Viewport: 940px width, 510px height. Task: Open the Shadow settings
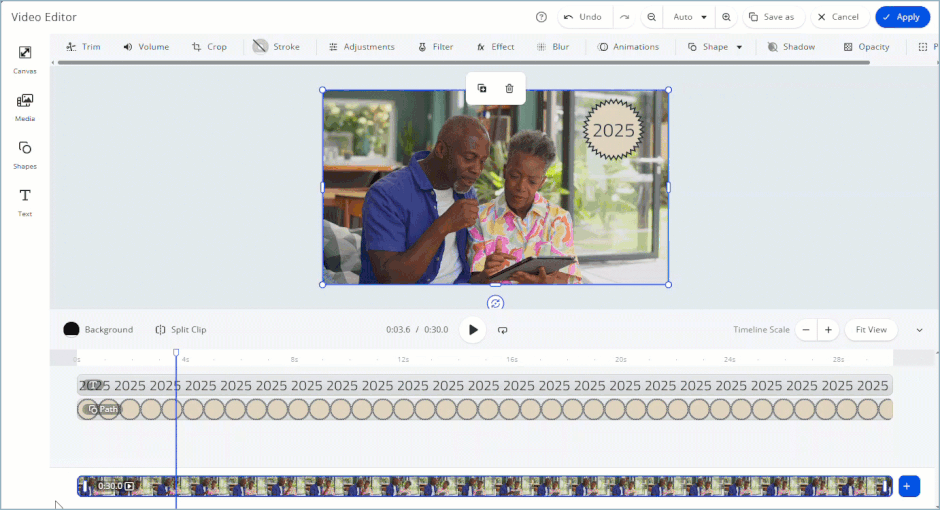[791, 47]
